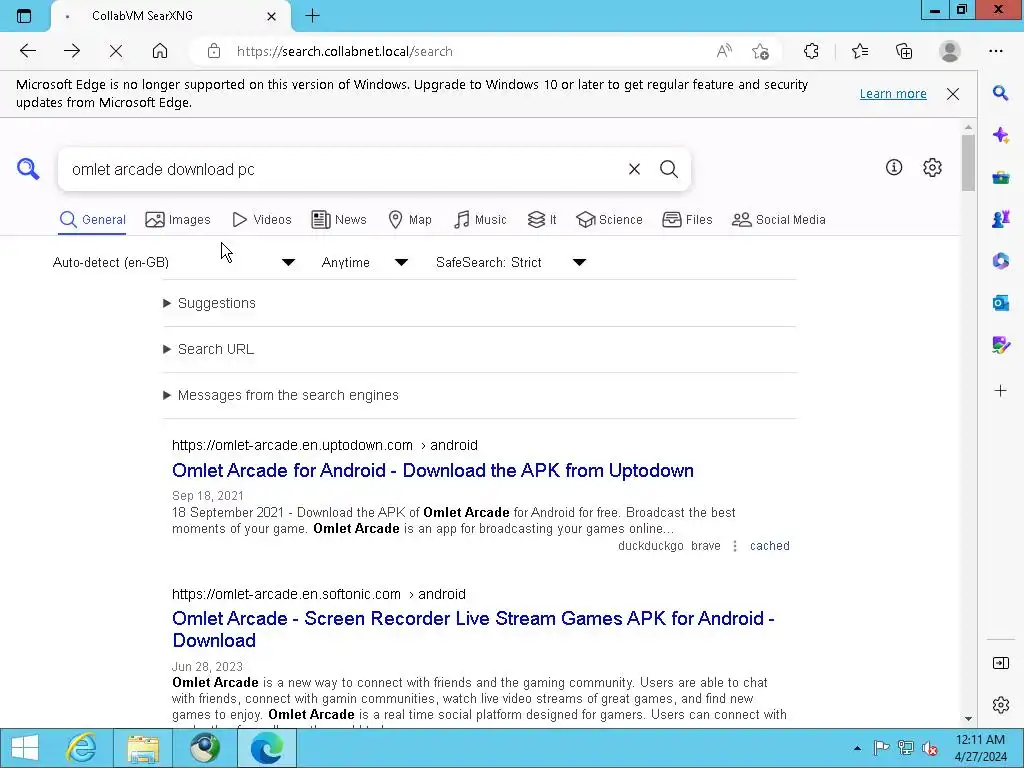The width and height of the screenshot is (1024, 768).
Task: Click the SearXNG magnifier logo
Action: [x=28, y=168]
